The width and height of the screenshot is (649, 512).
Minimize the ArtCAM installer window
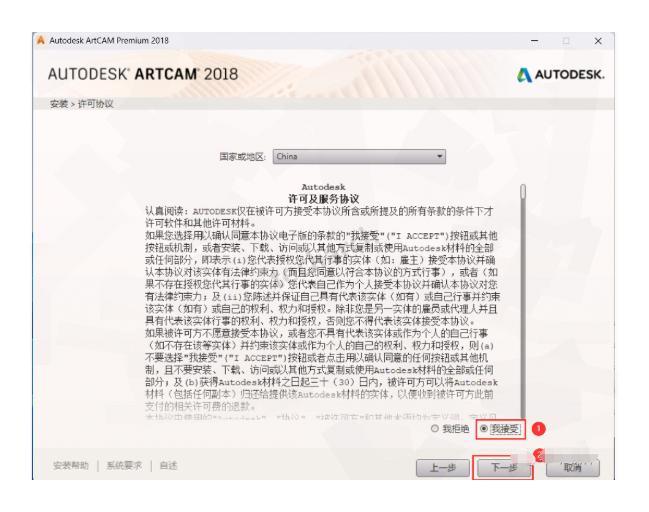tap(535, 41)
